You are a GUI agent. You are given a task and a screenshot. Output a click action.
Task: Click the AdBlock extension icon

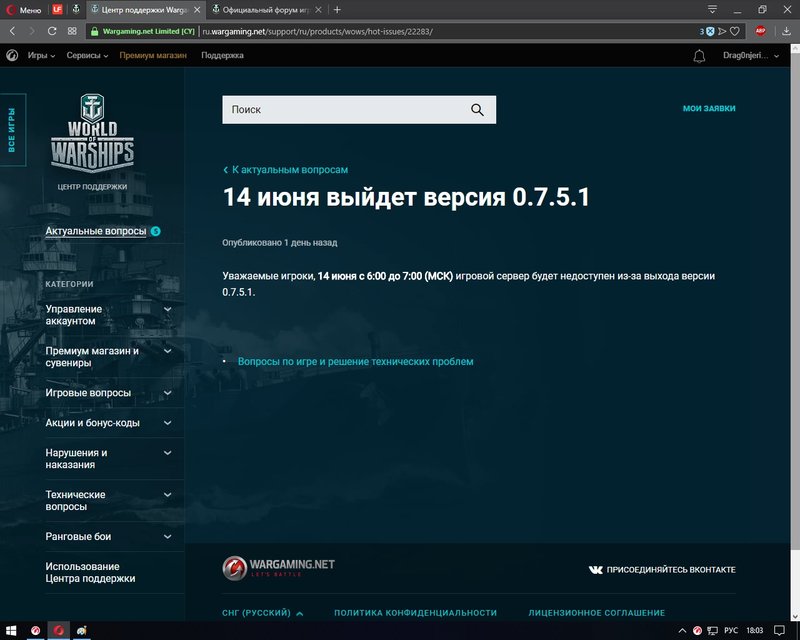click(760, 31)
